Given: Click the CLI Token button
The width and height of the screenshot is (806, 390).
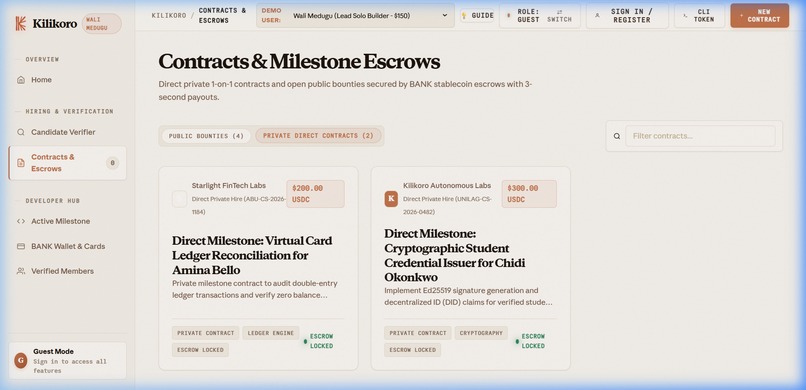Looking at the screenshot, I should tap(700, 16).
